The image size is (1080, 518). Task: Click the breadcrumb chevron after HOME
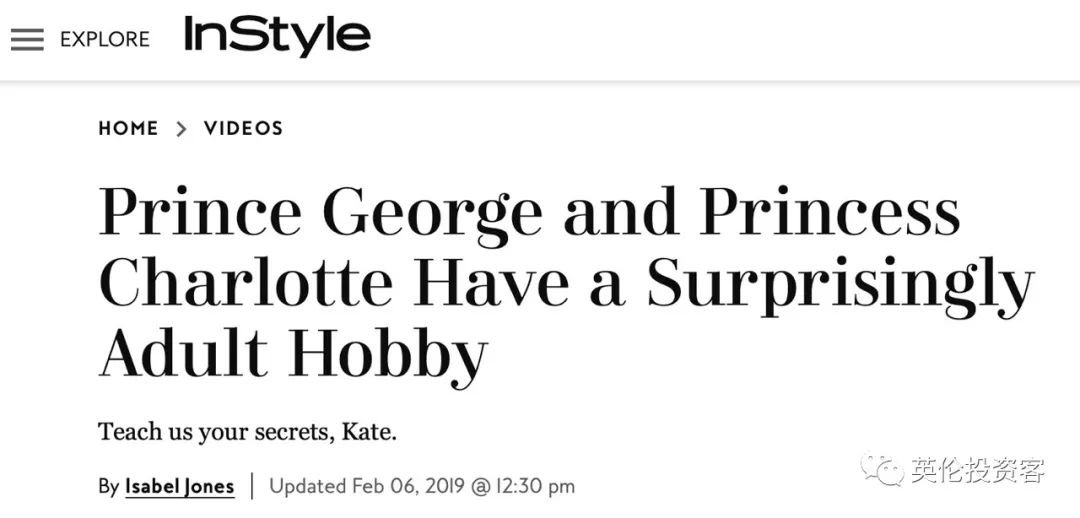[x=181, y=128]
